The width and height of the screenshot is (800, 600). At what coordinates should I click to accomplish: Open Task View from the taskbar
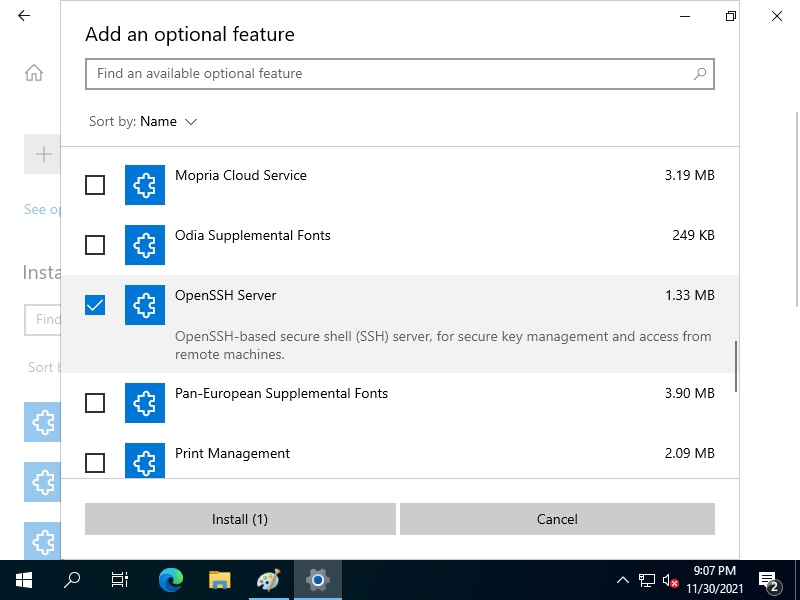click(x=119, y=580)
